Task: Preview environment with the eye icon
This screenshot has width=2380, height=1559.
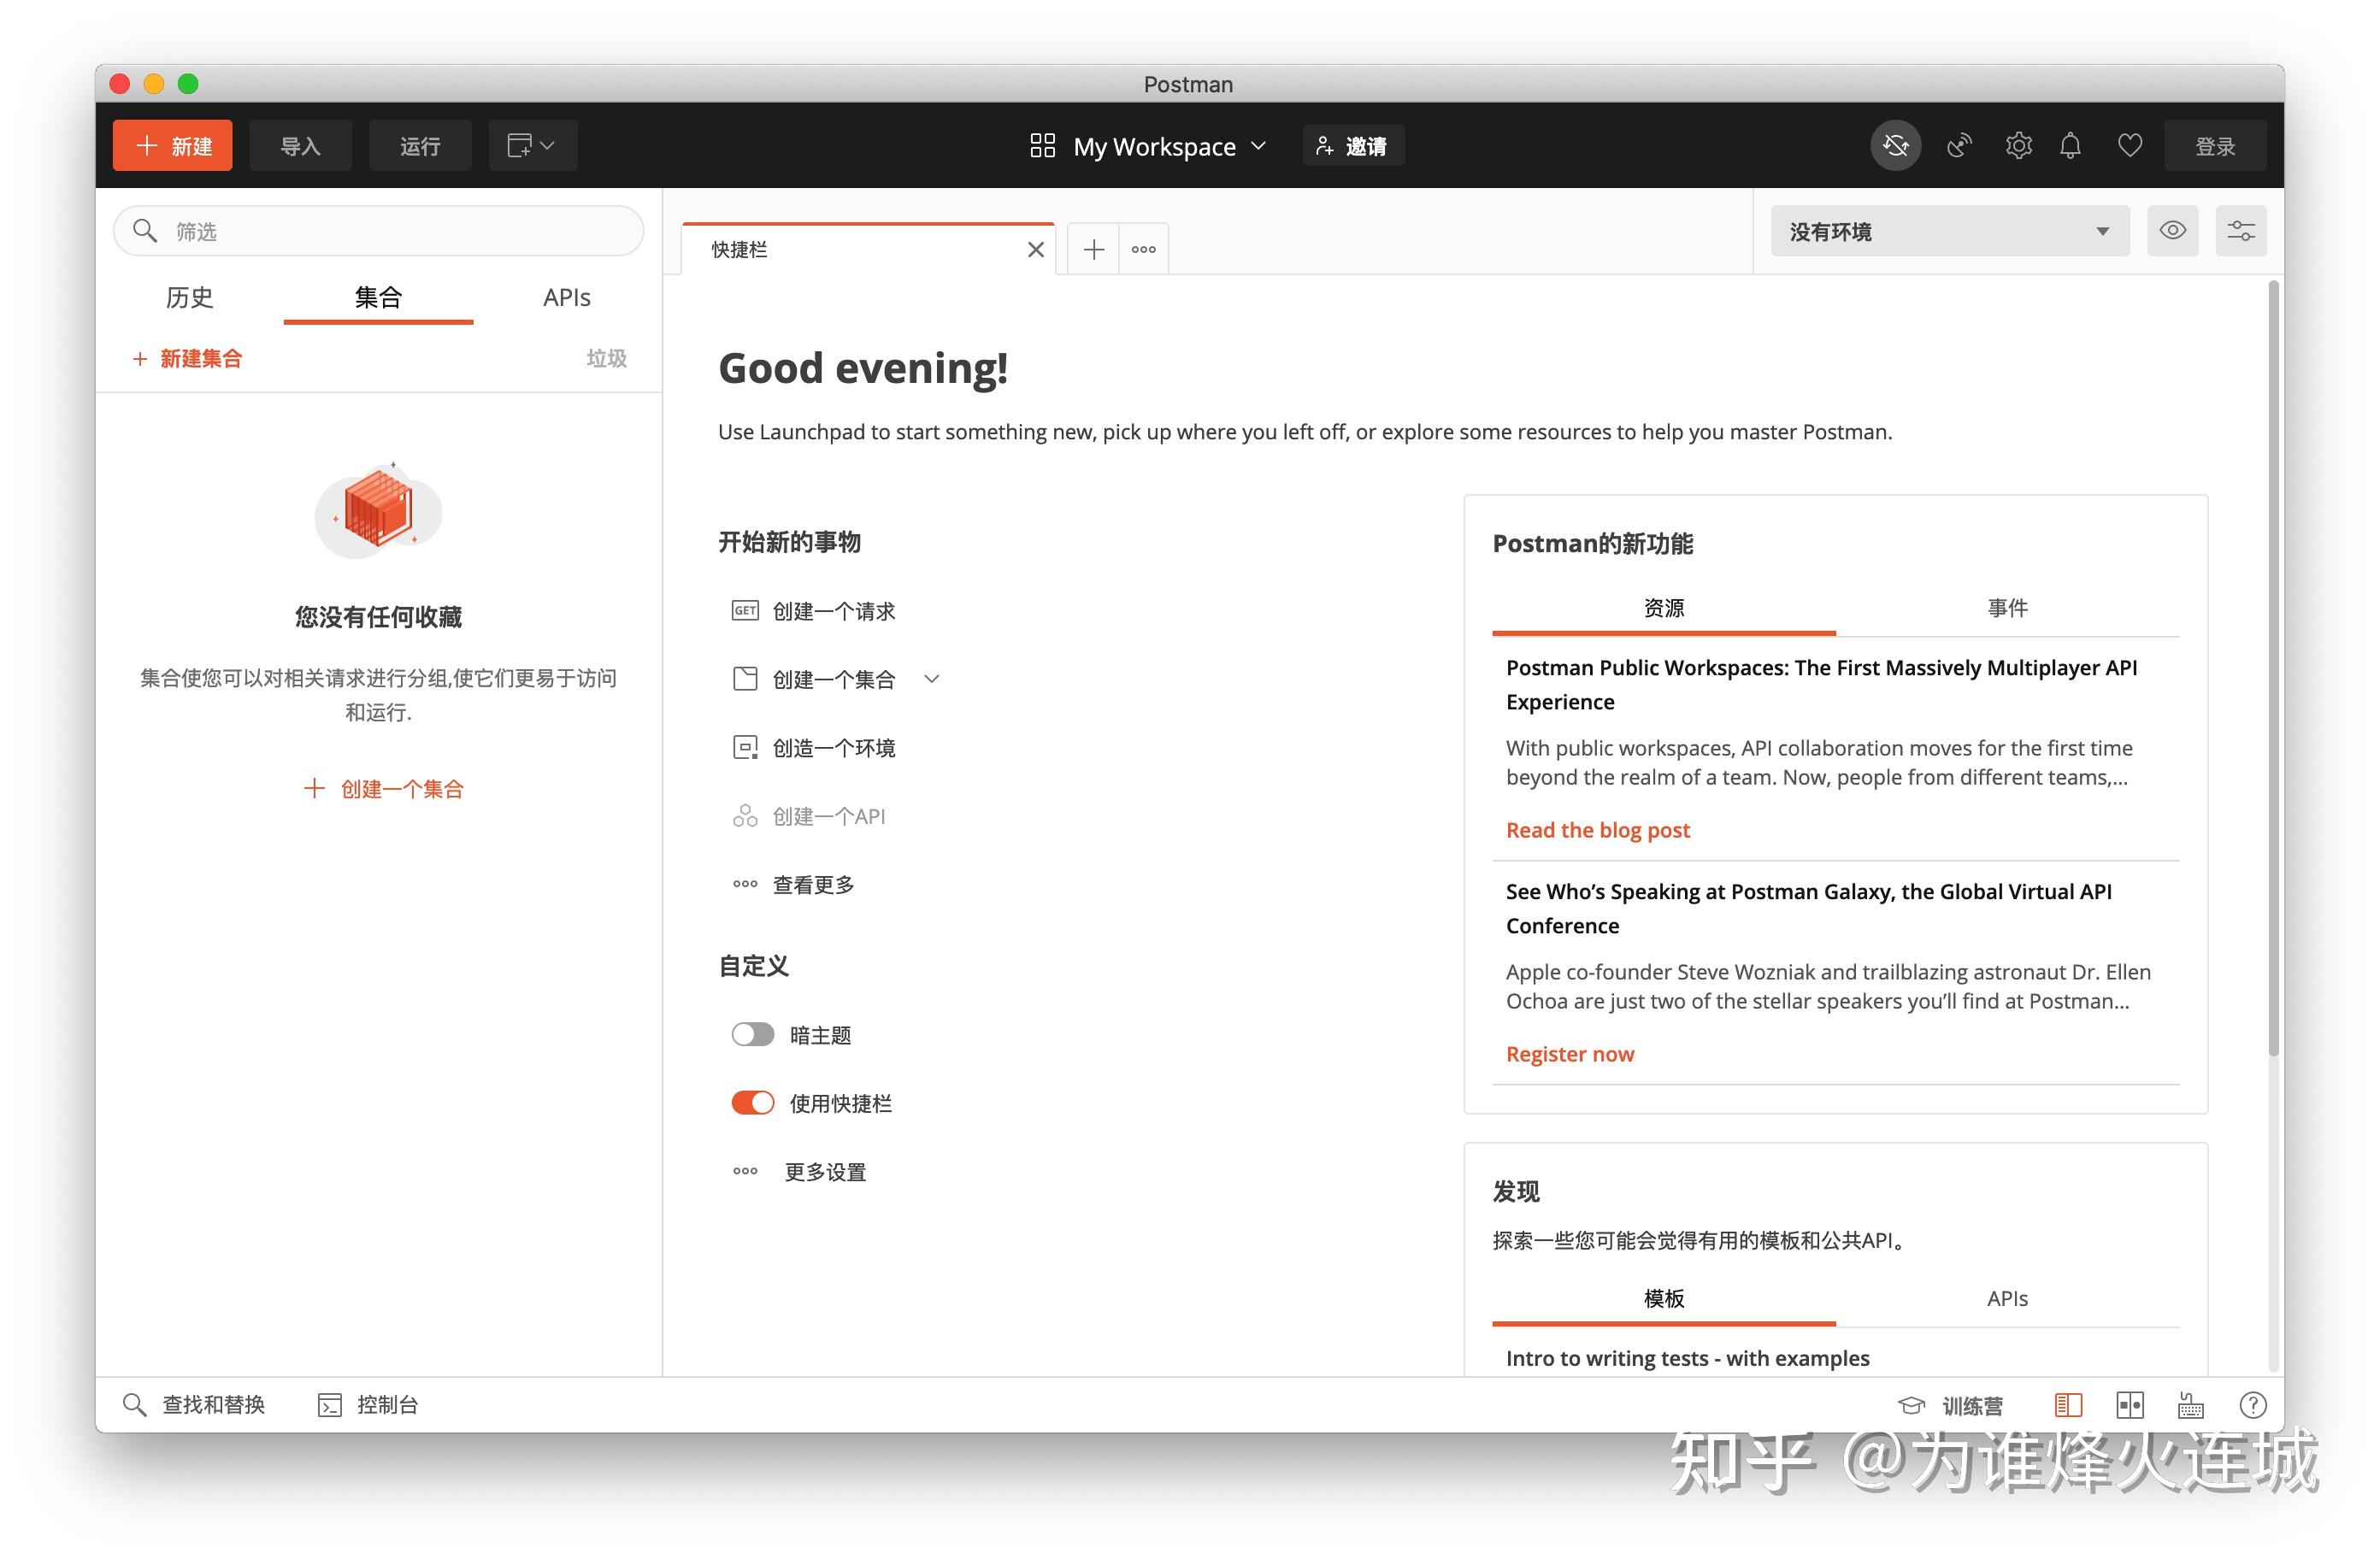Action: click(2172, 230)
